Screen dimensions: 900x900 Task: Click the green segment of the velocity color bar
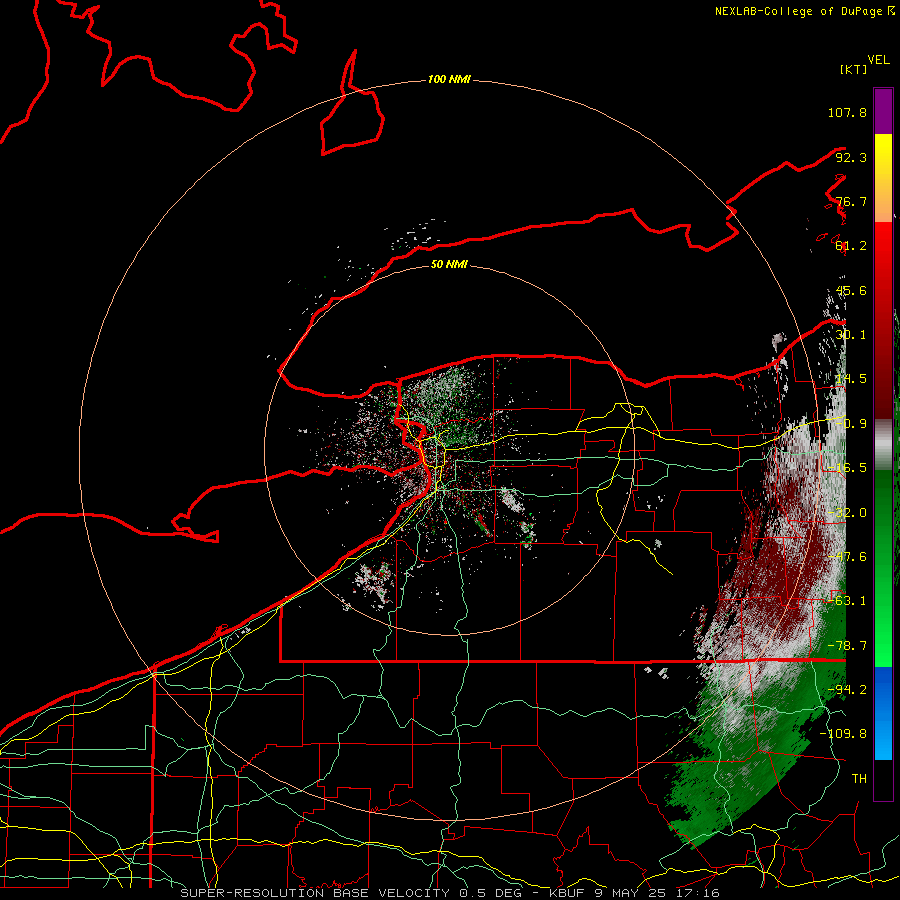point(883,568)
